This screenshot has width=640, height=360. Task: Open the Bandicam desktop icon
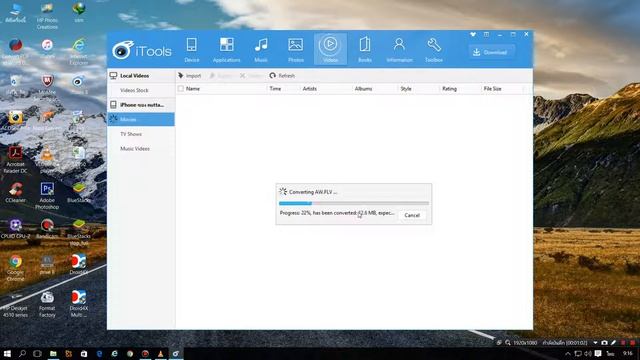click(47, 229)
